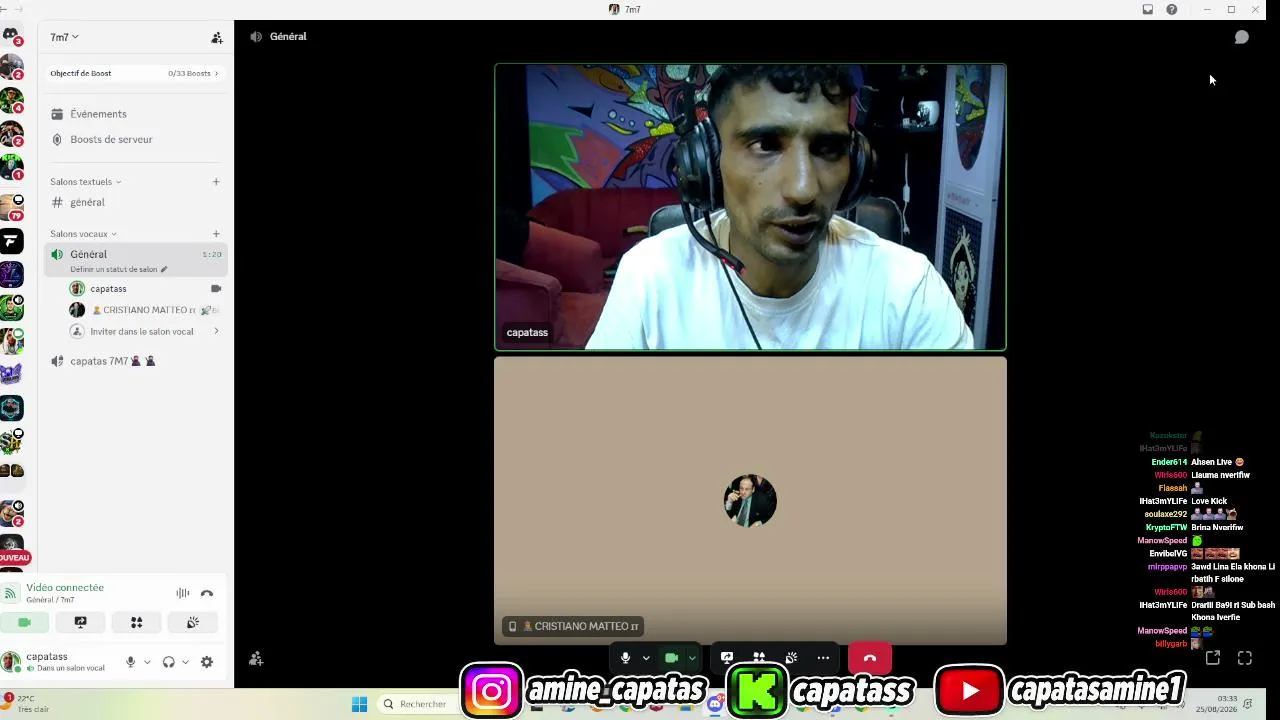The image size is (1280, 720).
Task: Invite members to the 7m7 server
Action: pos(217,37)
